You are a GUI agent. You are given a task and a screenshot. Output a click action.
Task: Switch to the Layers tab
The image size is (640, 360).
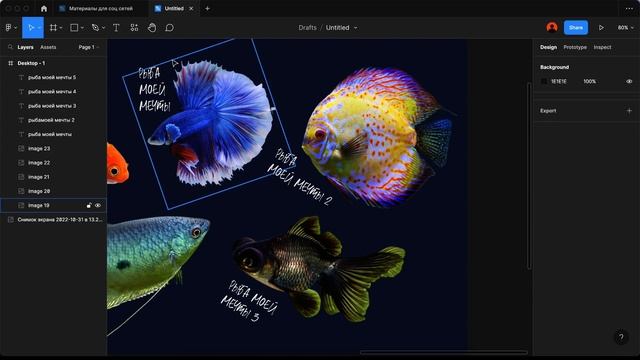25,47
